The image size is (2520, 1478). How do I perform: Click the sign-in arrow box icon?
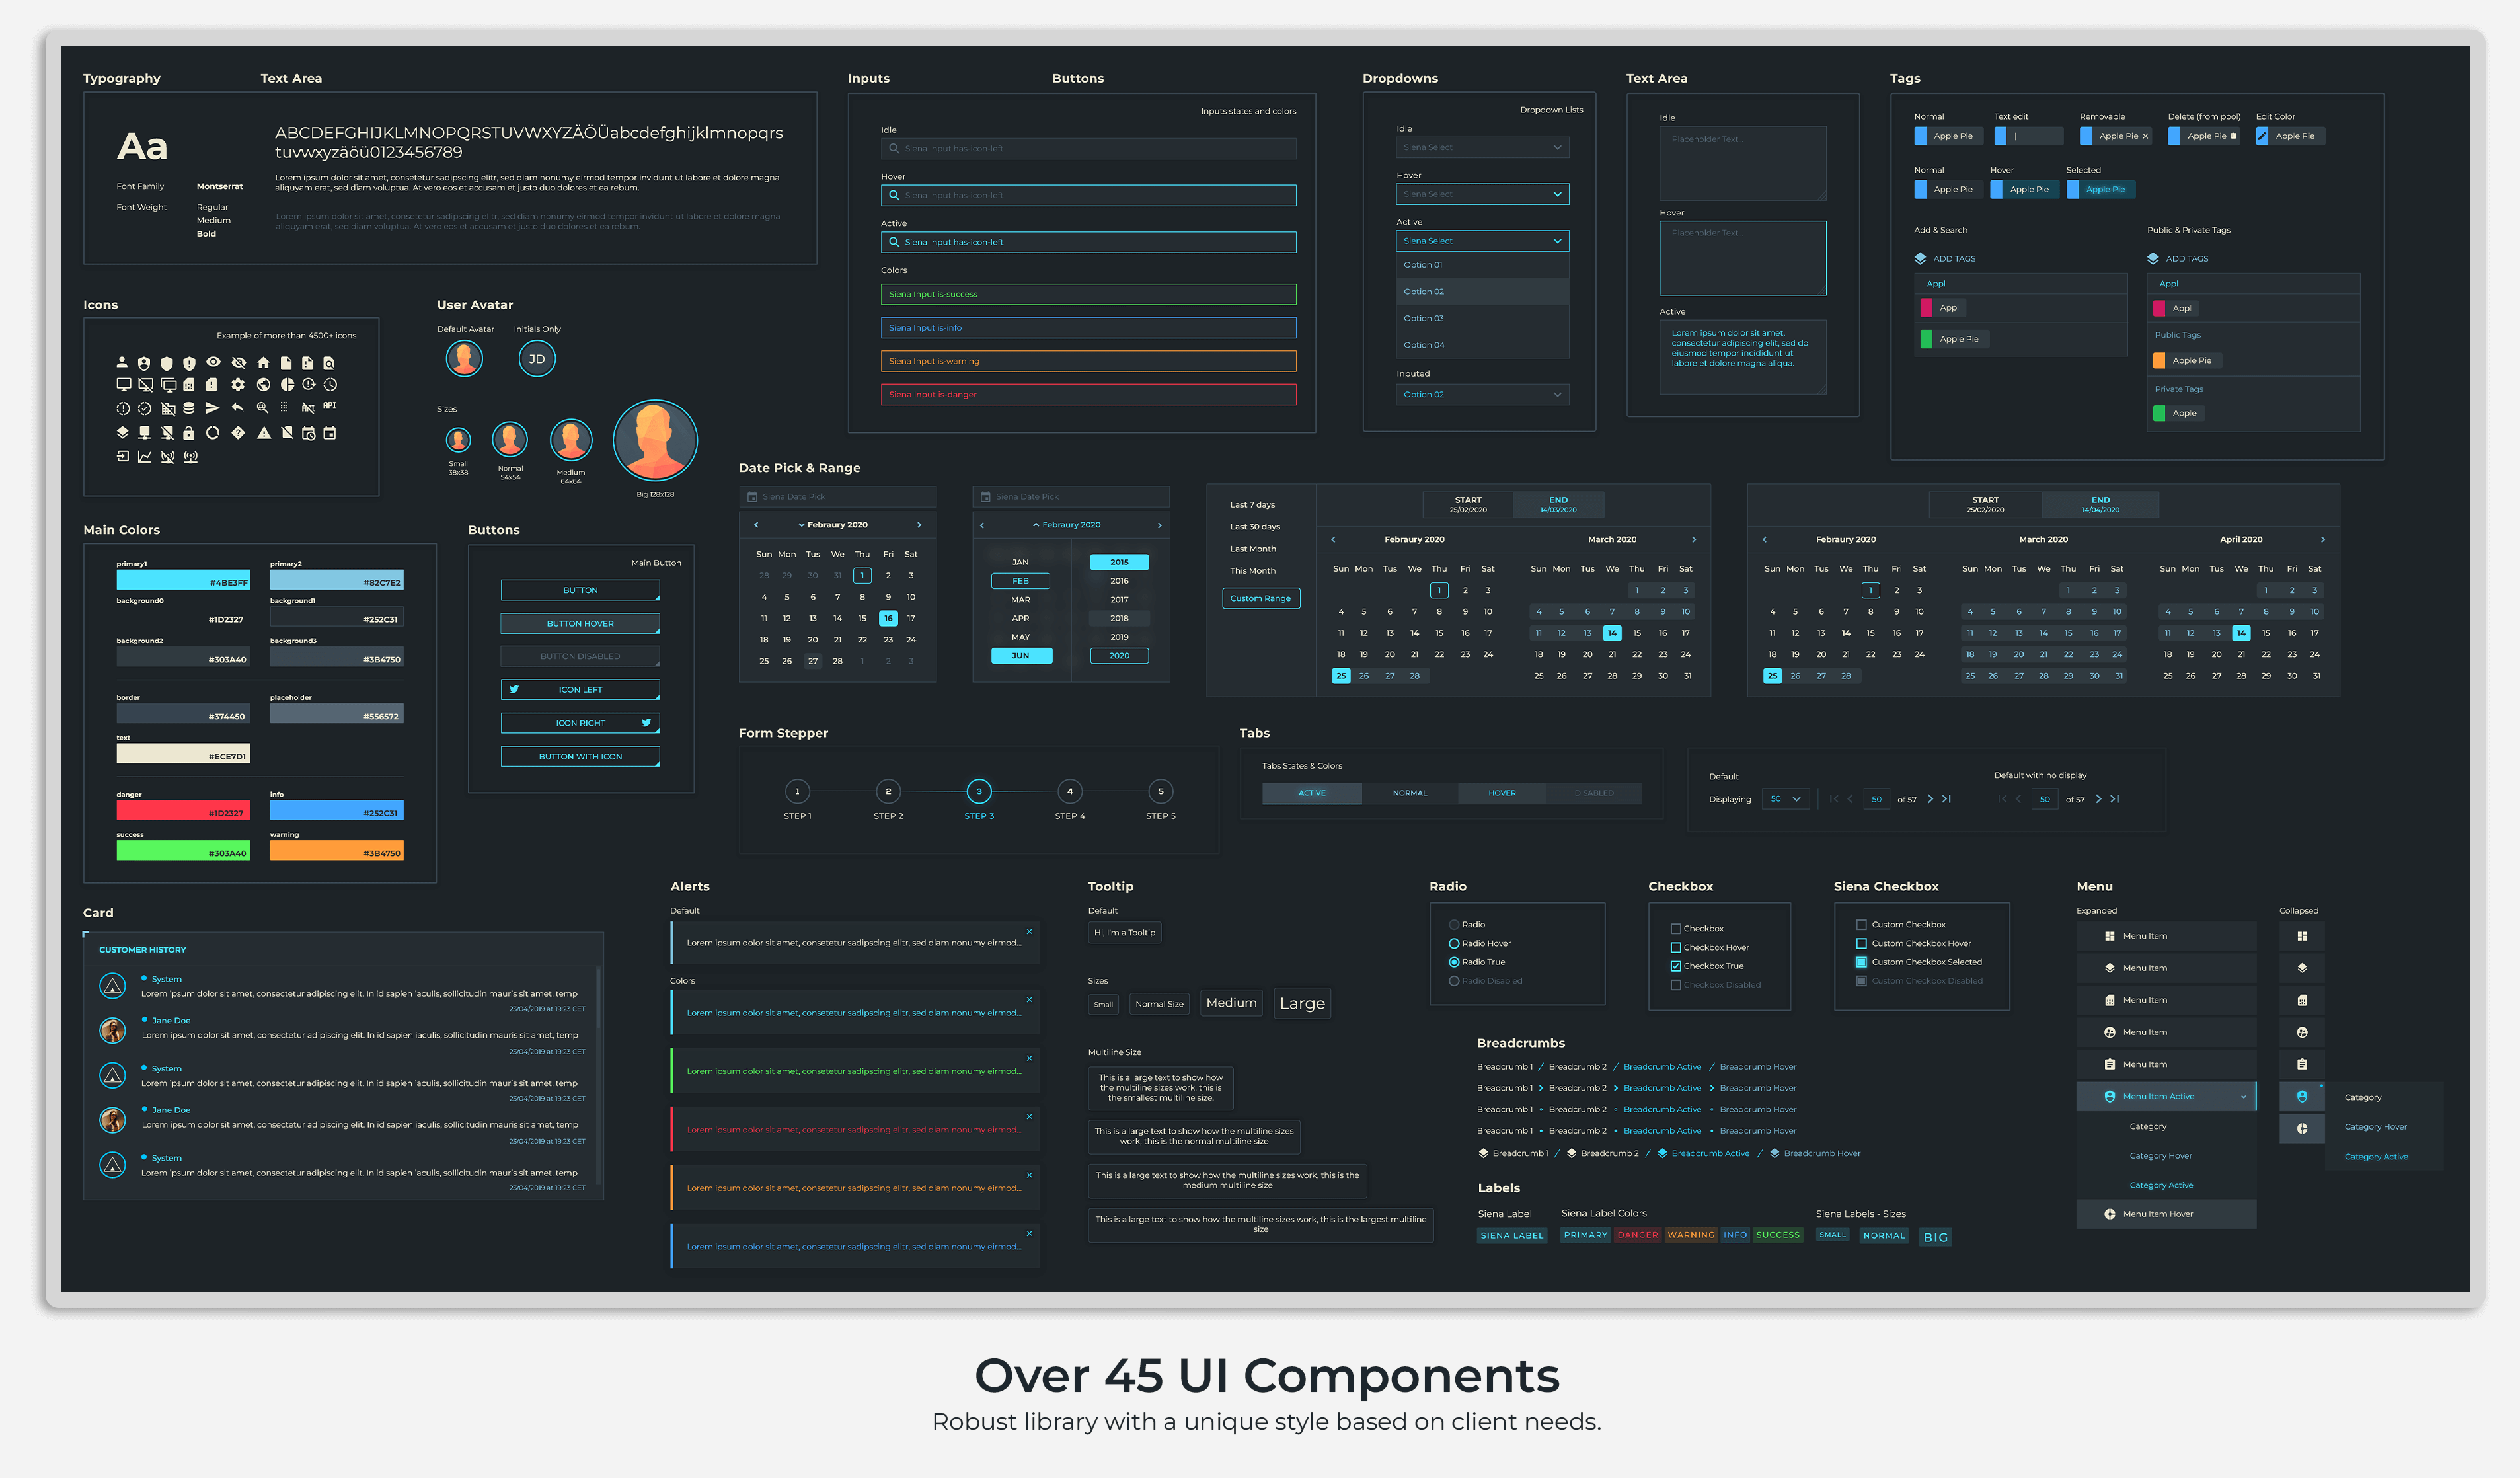[x=122, y=456]
